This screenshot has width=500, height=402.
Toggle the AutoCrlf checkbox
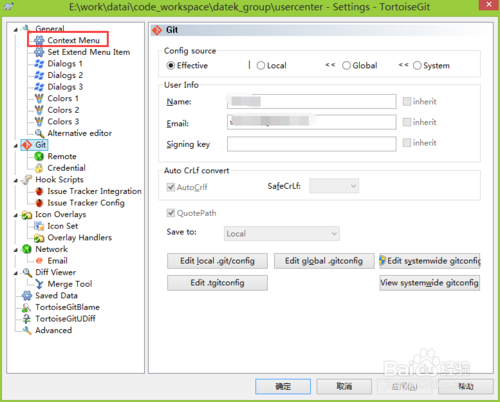pos(171,187)
